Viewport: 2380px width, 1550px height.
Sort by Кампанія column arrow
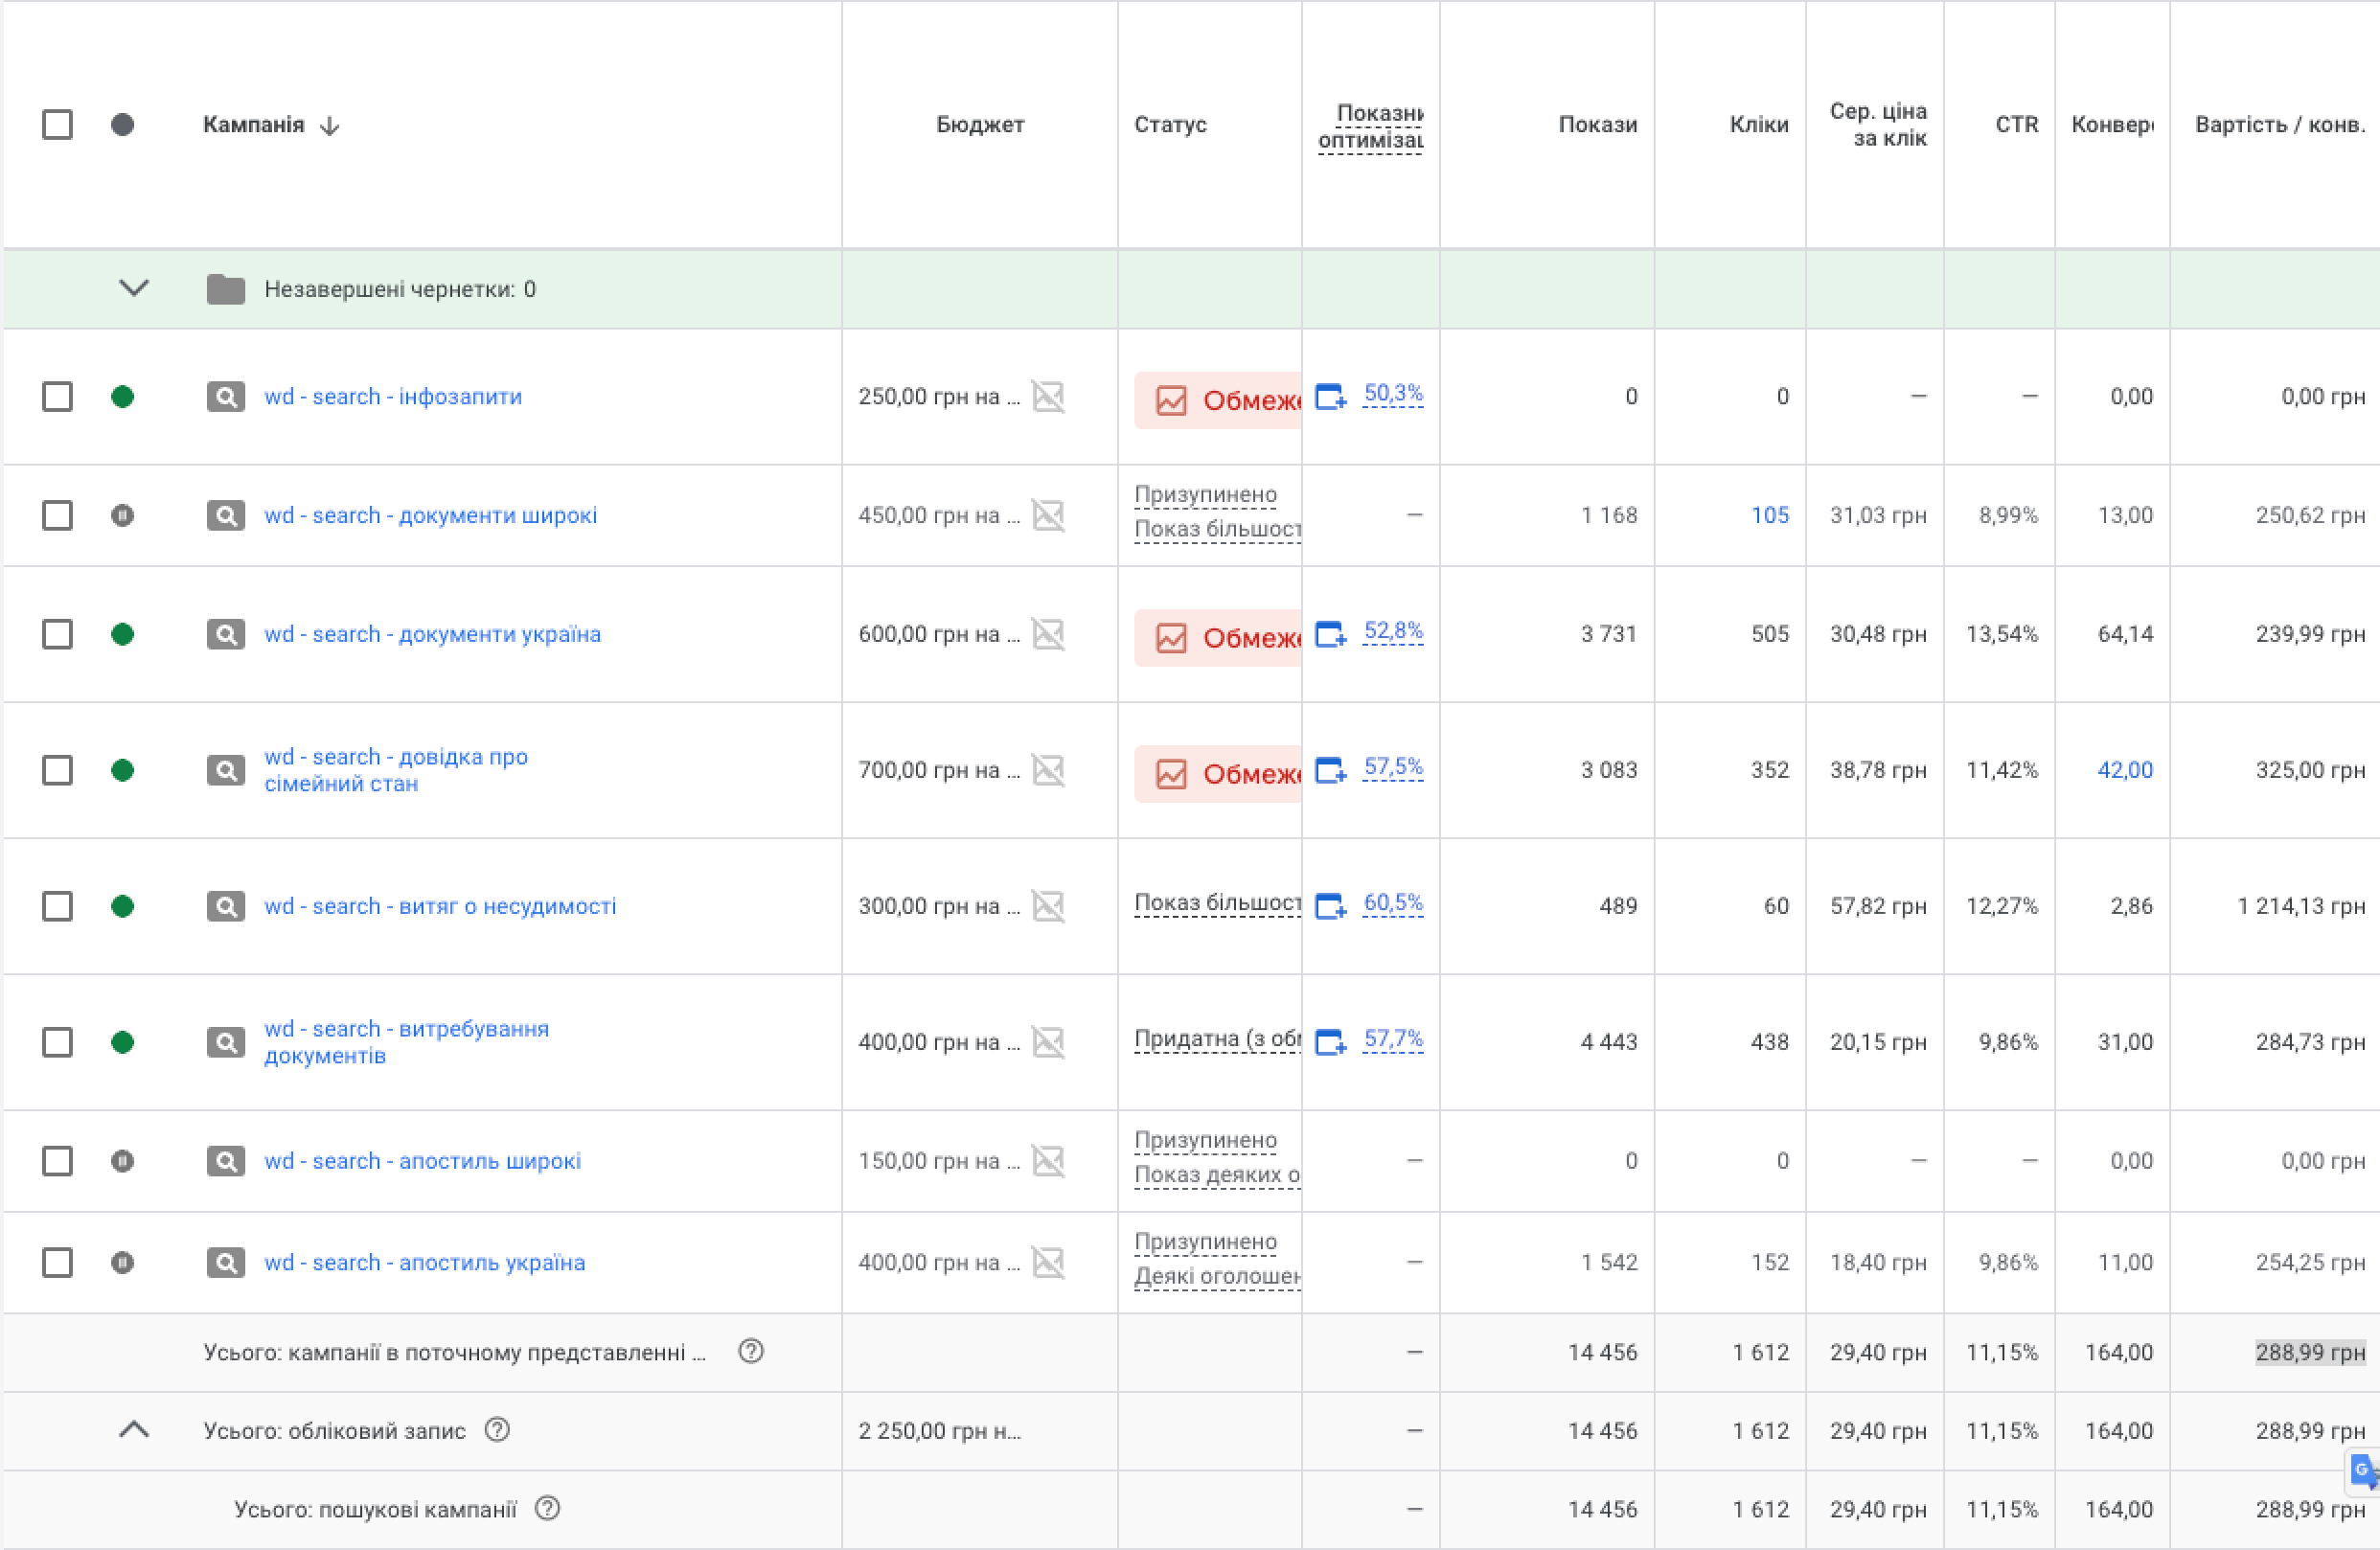(330, 126)
